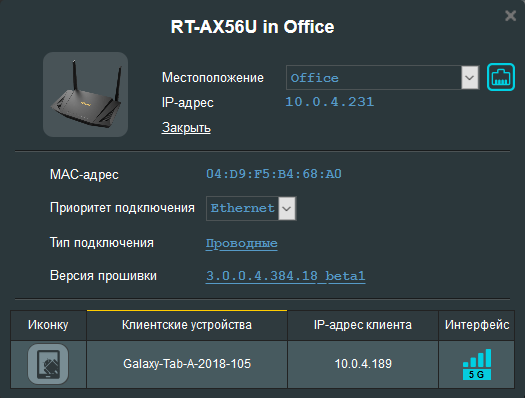Select the Galaxy-Tab-A-2018-105 client name
Viewport: 525px width, 398px height.
(x=187, y=364)
